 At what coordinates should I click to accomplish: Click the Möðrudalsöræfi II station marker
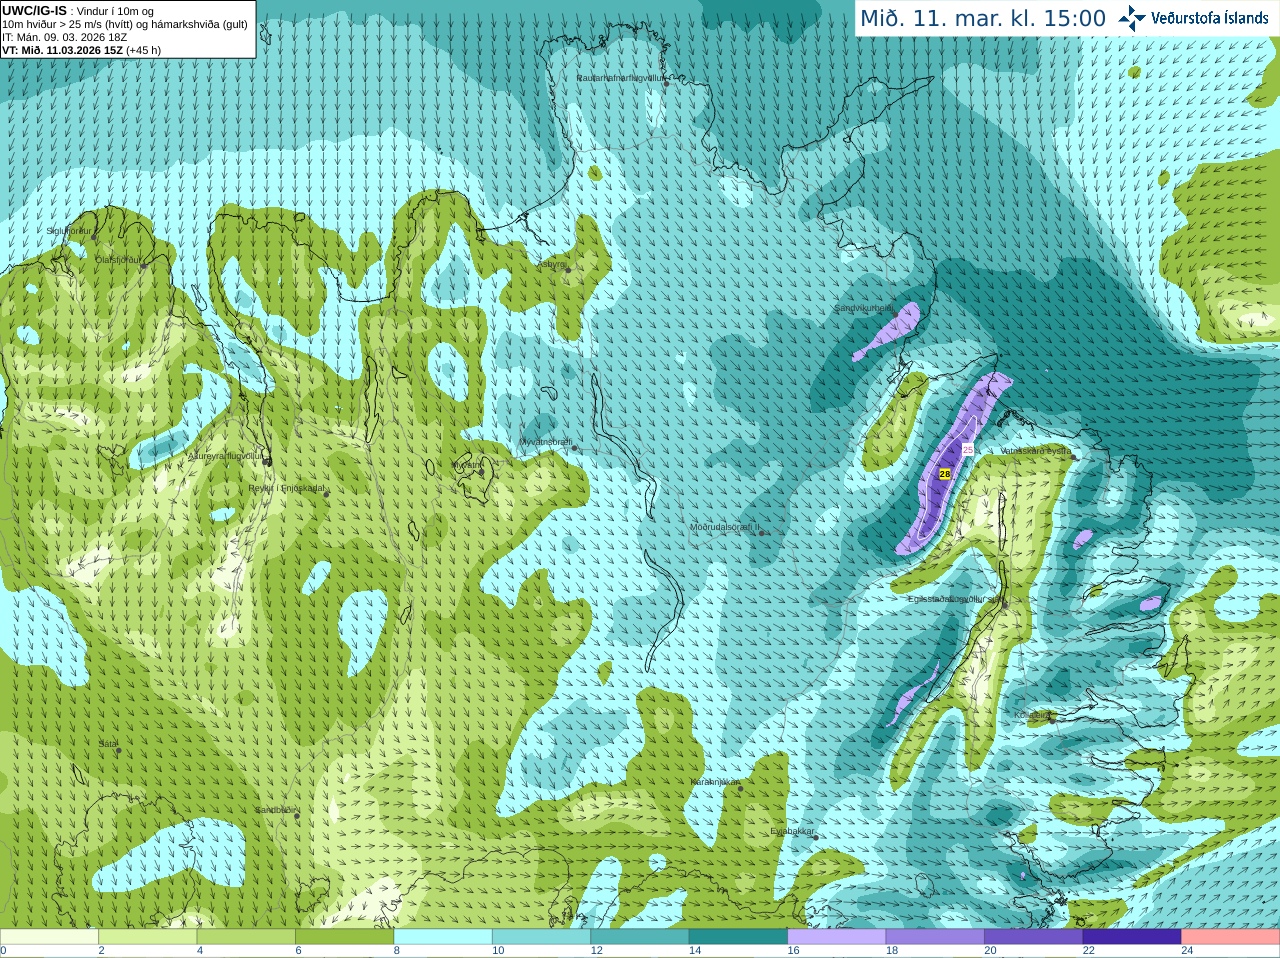762,533
